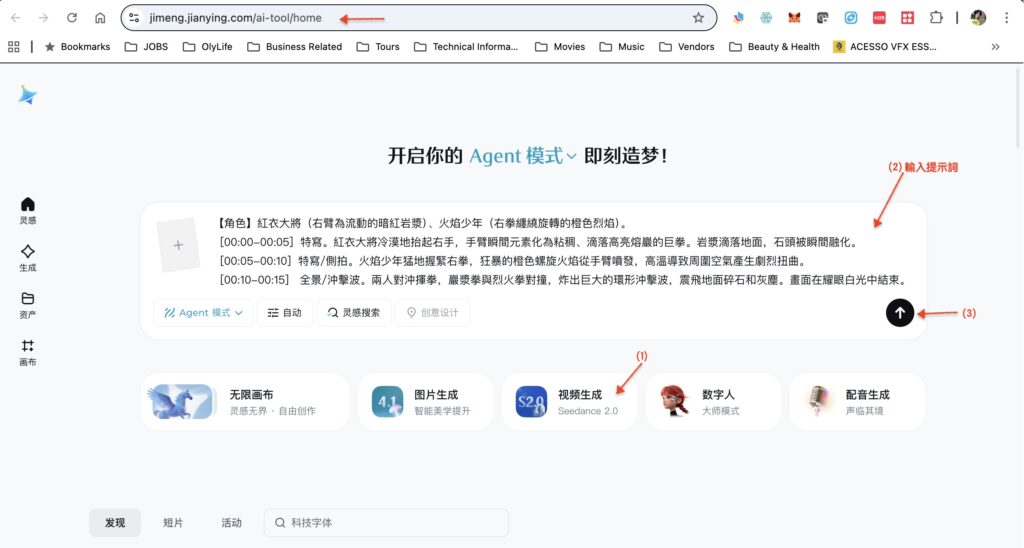The width and height of the screenshot is (1024, 548).
Task: Toggle the 创意设计 option
Action: 432,313
